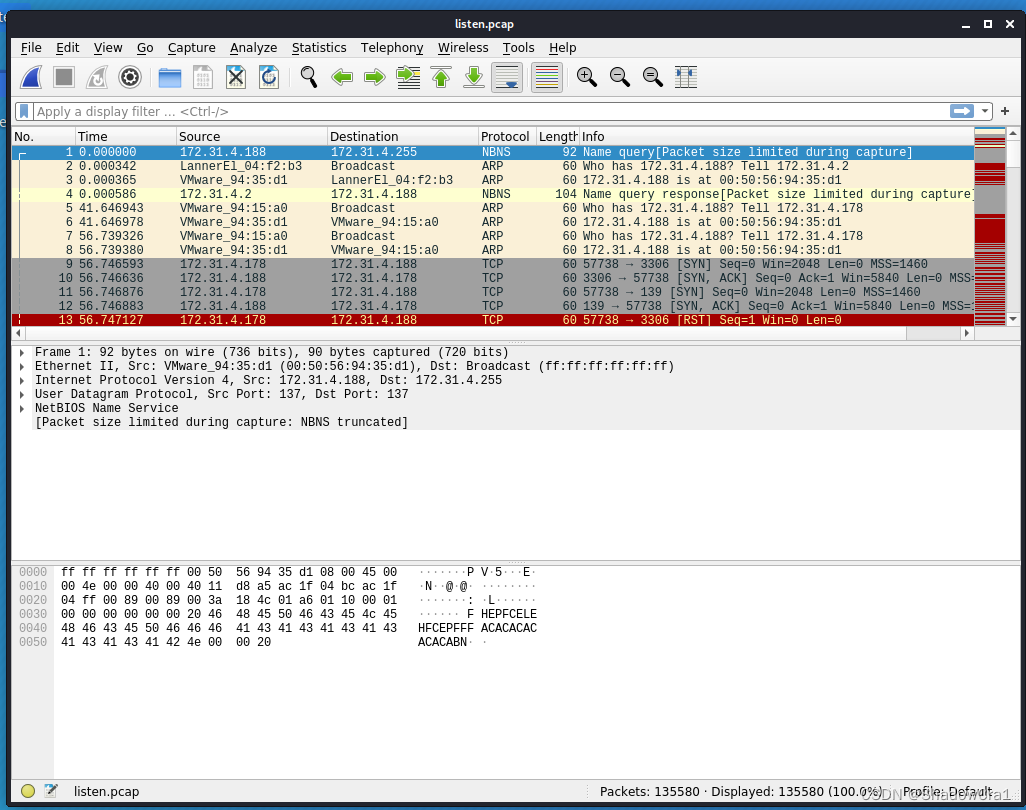Jump to the last packet icon
This screenshot has height=810, width=1026.
(474, 77)
